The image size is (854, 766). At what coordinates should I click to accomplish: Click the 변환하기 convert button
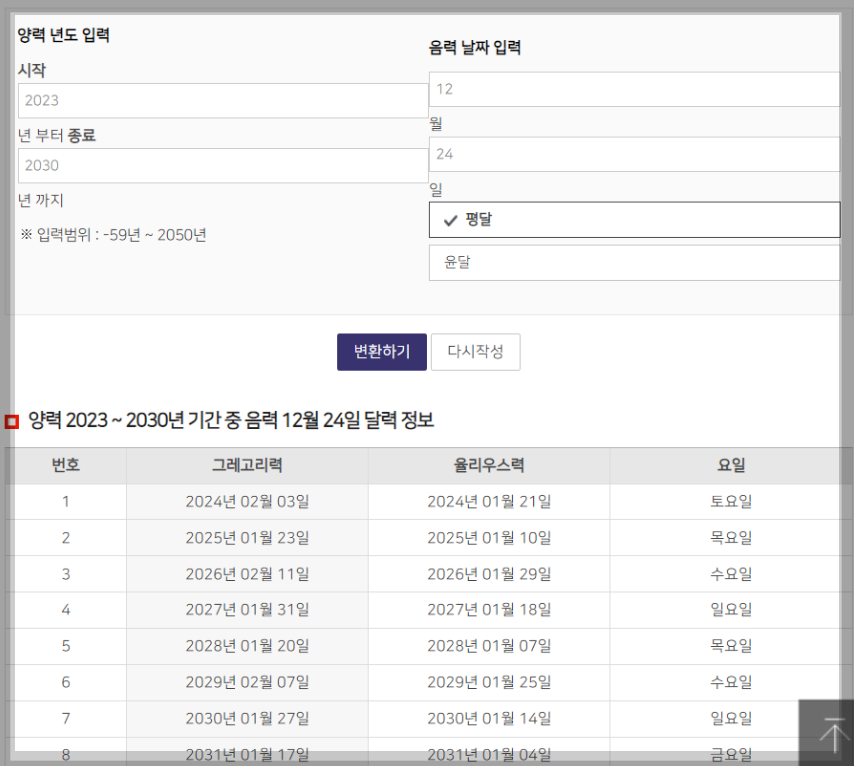[x=381, y=351]
